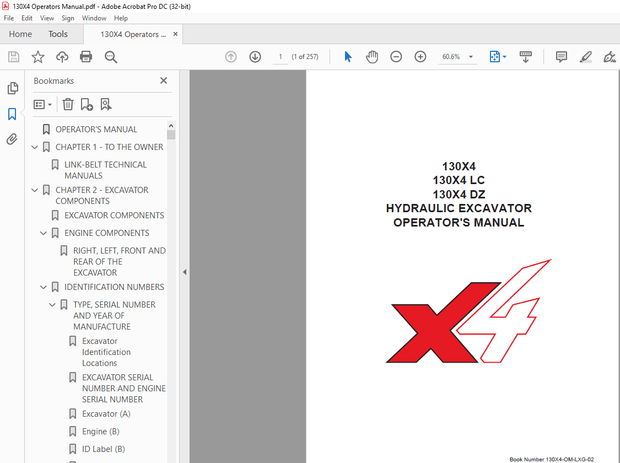Viewport: 620px width, 463px height.
Task: Close the Bookmarks panel
Action: point(164,81)
